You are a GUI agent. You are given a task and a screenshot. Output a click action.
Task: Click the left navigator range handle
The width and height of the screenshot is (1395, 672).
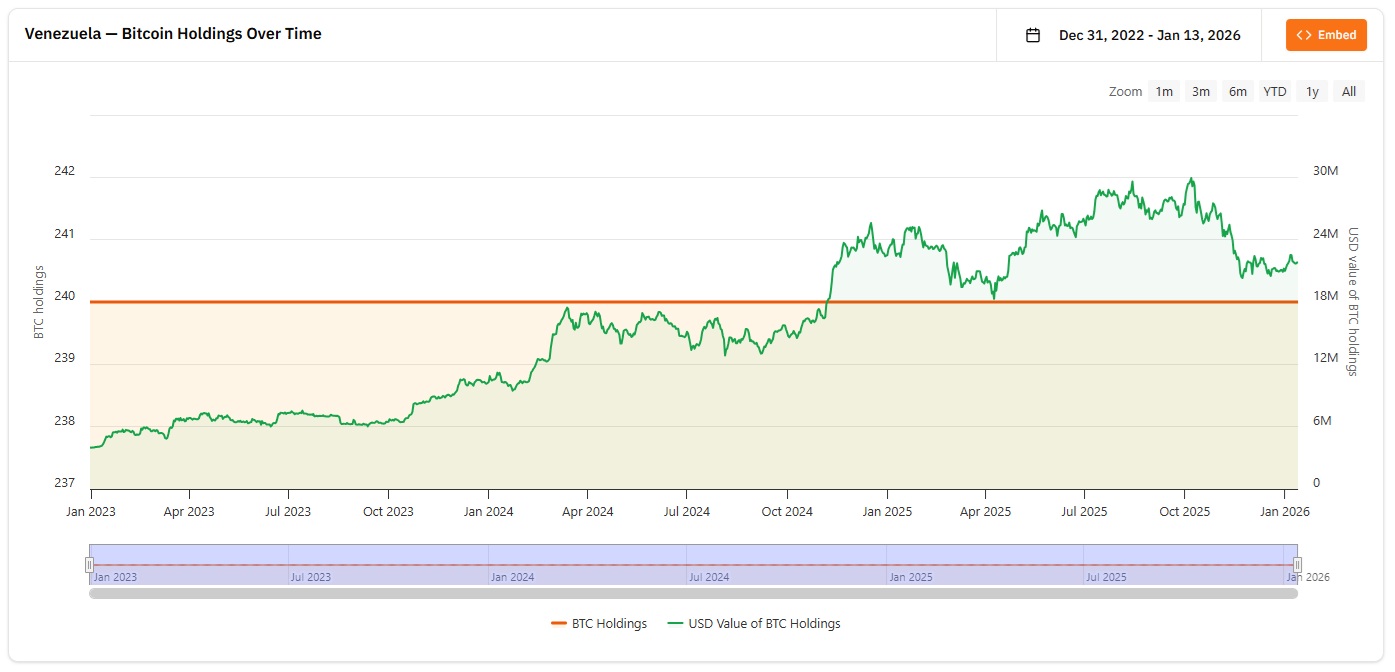click(x=89, y=565)
